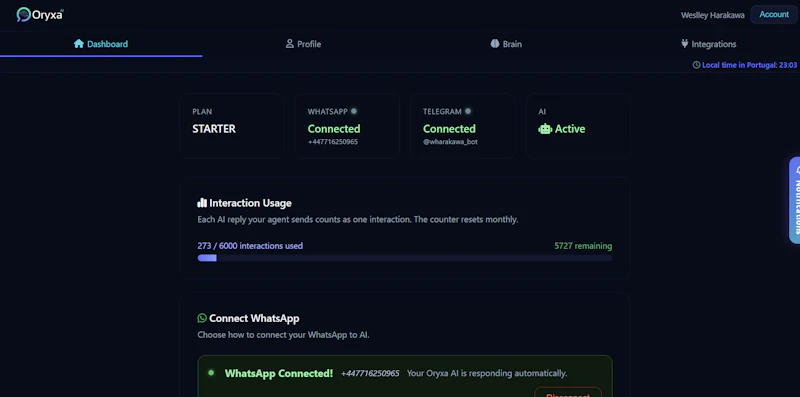Click the Disconnect button
The width and height of the screenshot is (800, 397).
(x=568, y=393)
